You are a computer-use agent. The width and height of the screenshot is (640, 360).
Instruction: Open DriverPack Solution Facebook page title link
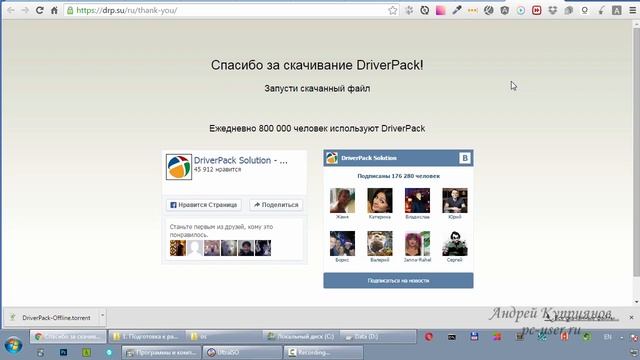[241, 160]
